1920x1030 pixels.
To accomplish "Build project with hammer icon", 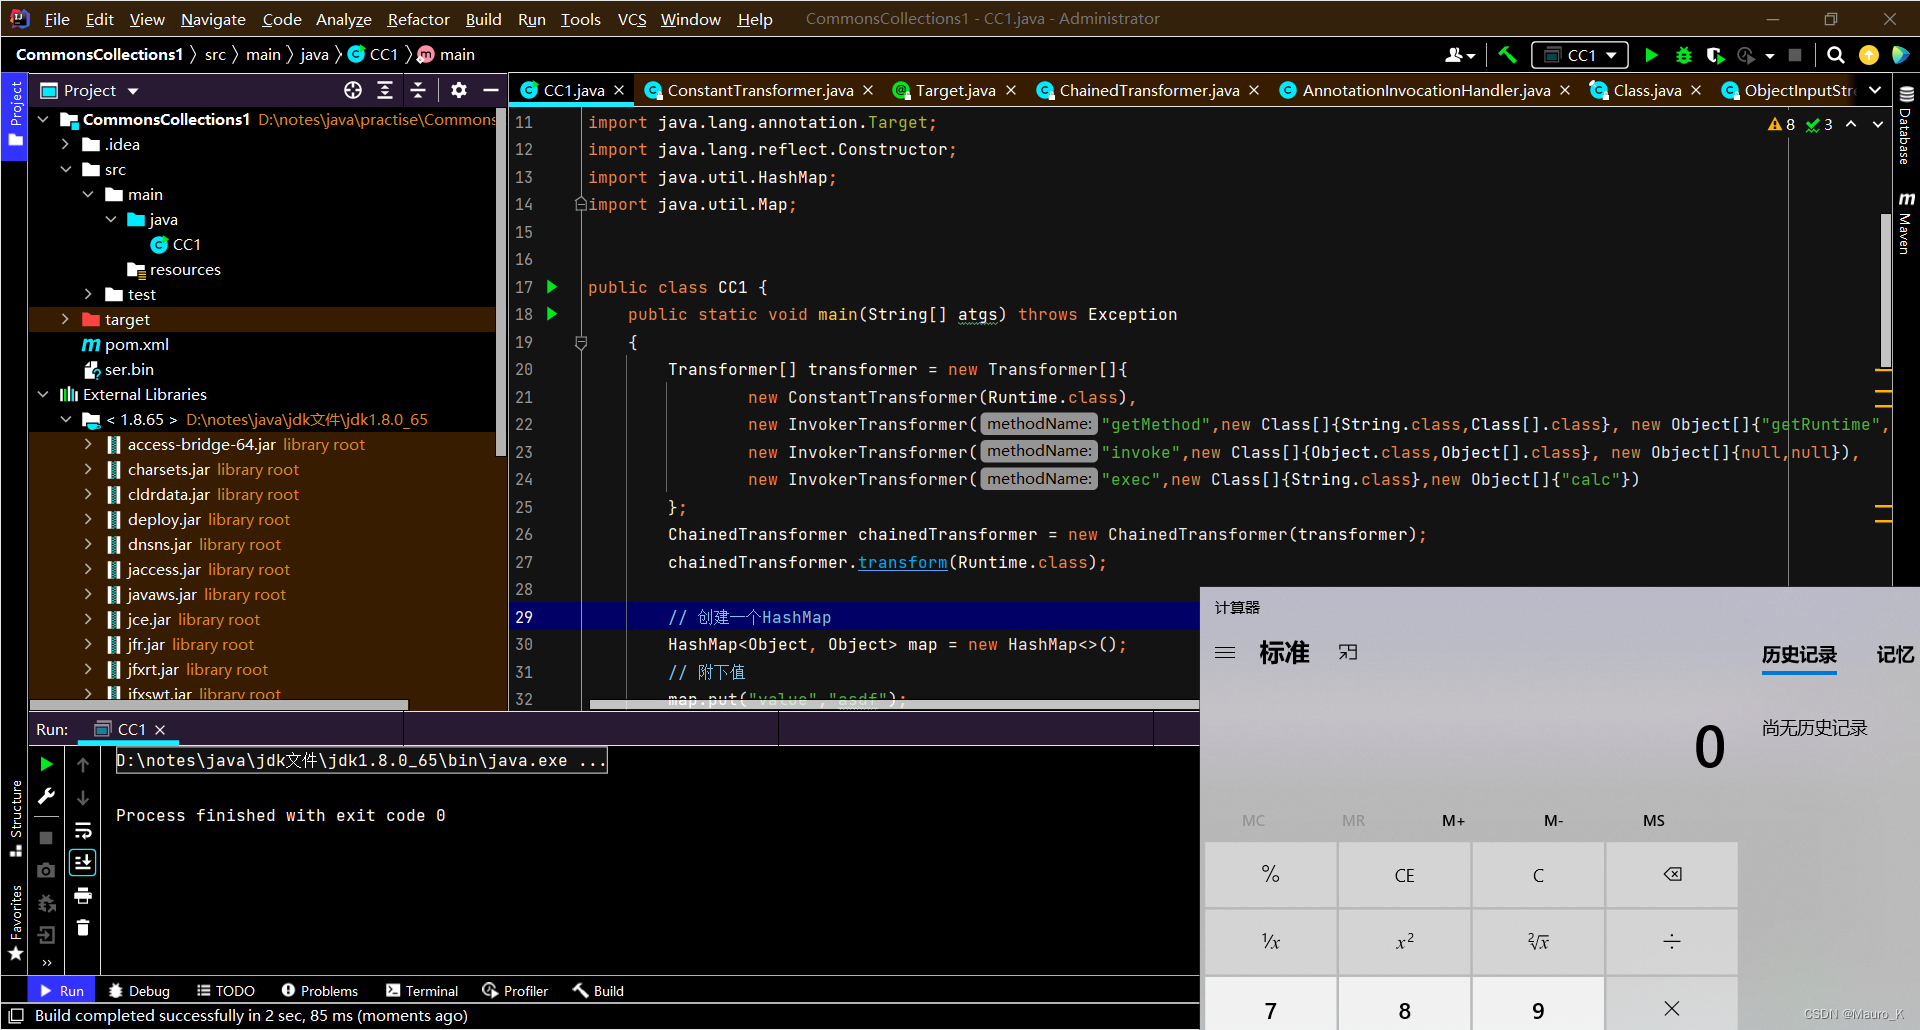I will tap(1508, 55).
